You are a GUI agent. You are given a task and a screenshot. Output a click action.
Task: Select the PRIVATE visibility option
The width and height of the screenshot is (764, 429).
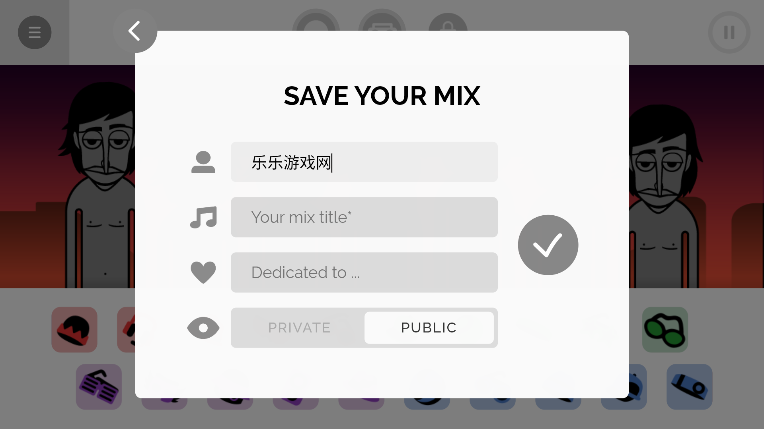[x=299, y=328]
